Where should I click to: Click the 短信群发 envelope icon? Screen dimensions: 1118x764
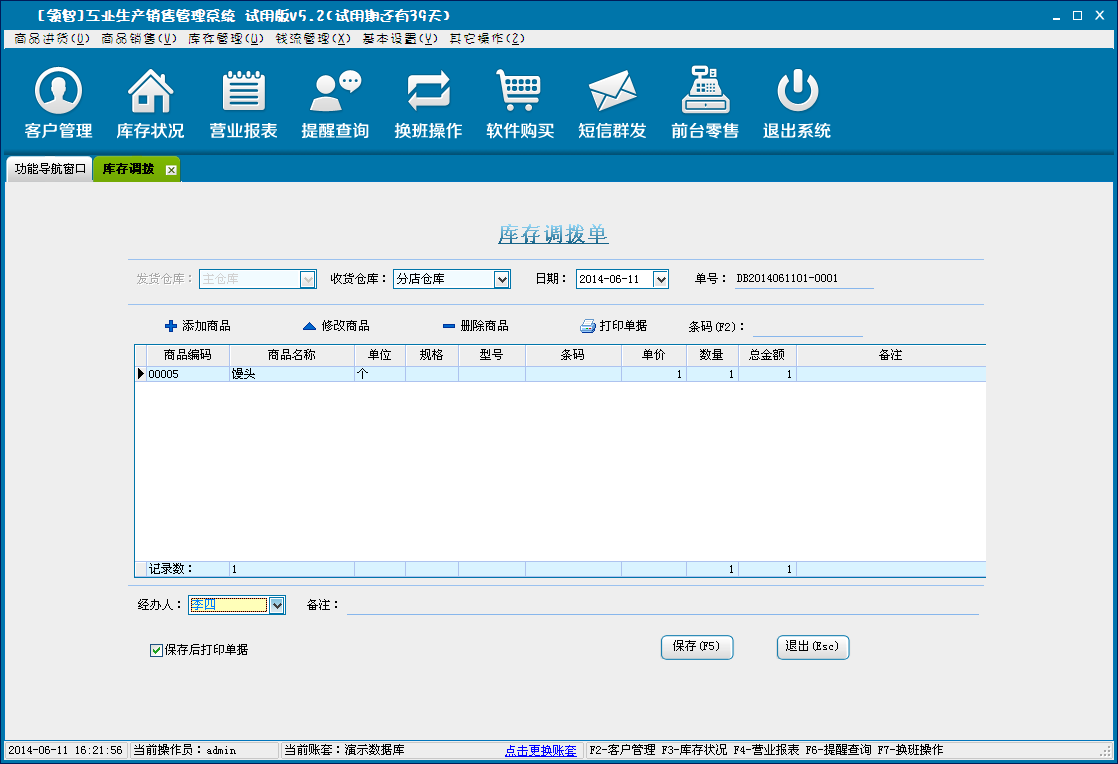[612, 92]
